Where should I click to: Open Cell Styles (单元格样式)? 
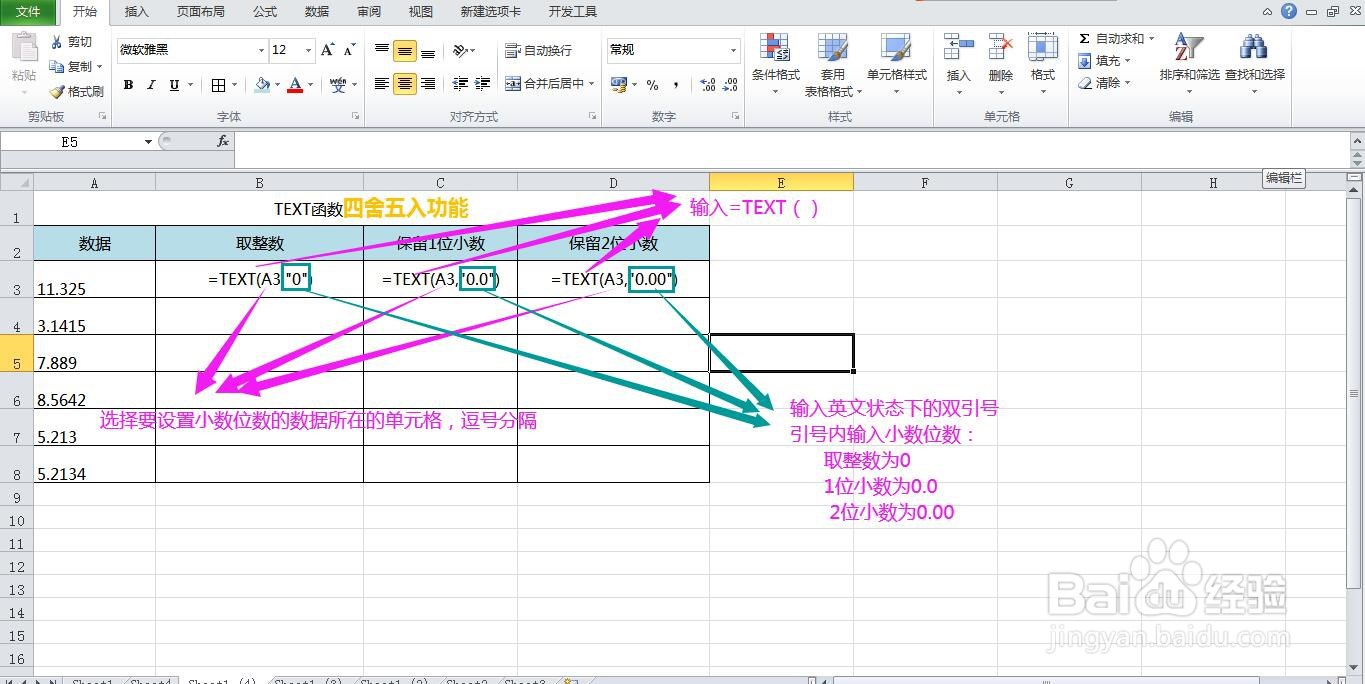pos(896,63)
